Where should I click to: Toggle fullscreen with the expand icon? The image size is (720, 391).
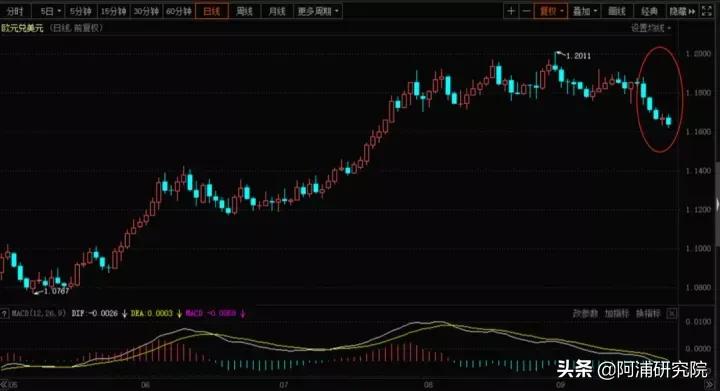707,11
